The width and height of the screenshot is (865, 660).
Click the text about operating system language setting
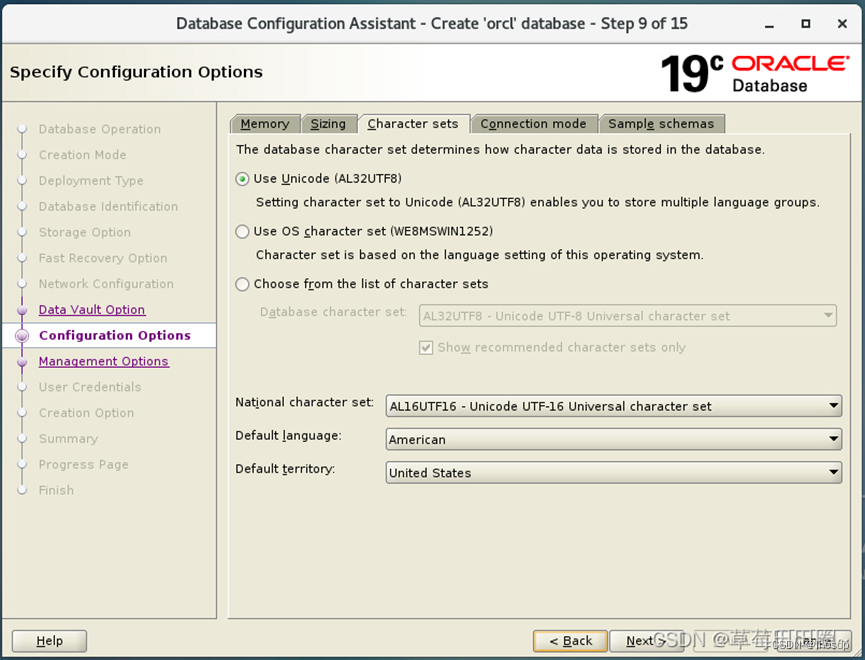[479, 255]
